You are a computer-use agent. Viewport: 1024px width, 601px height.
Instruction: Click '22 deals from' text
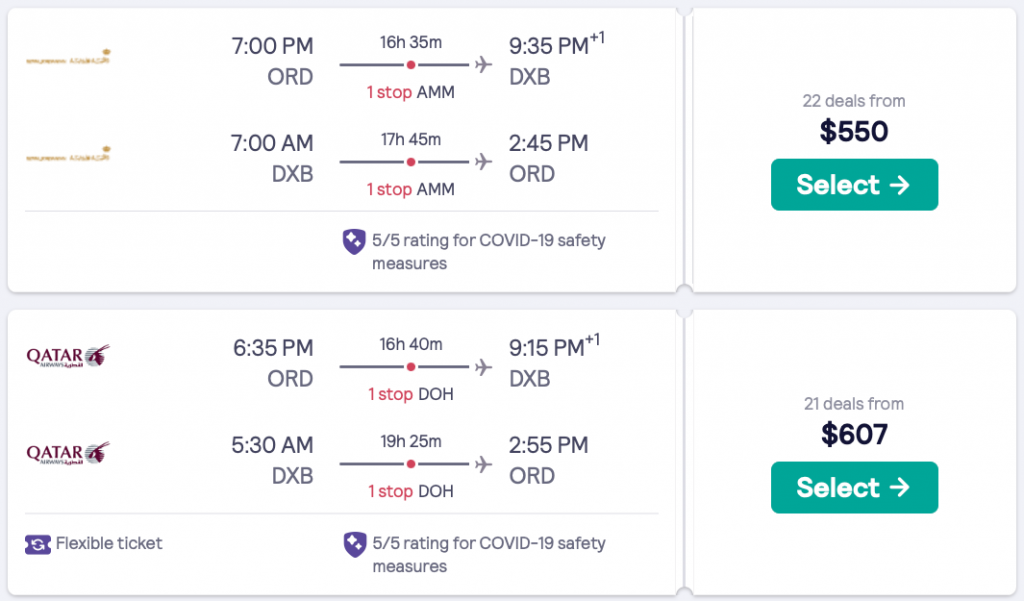coord(854,101)
